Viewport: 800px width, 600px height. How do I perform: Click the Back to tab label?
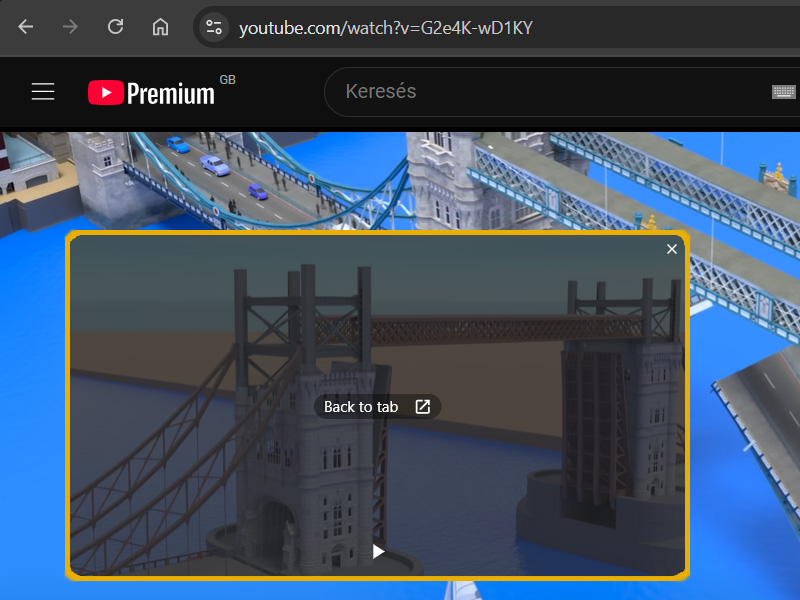(x=361, y=407)
